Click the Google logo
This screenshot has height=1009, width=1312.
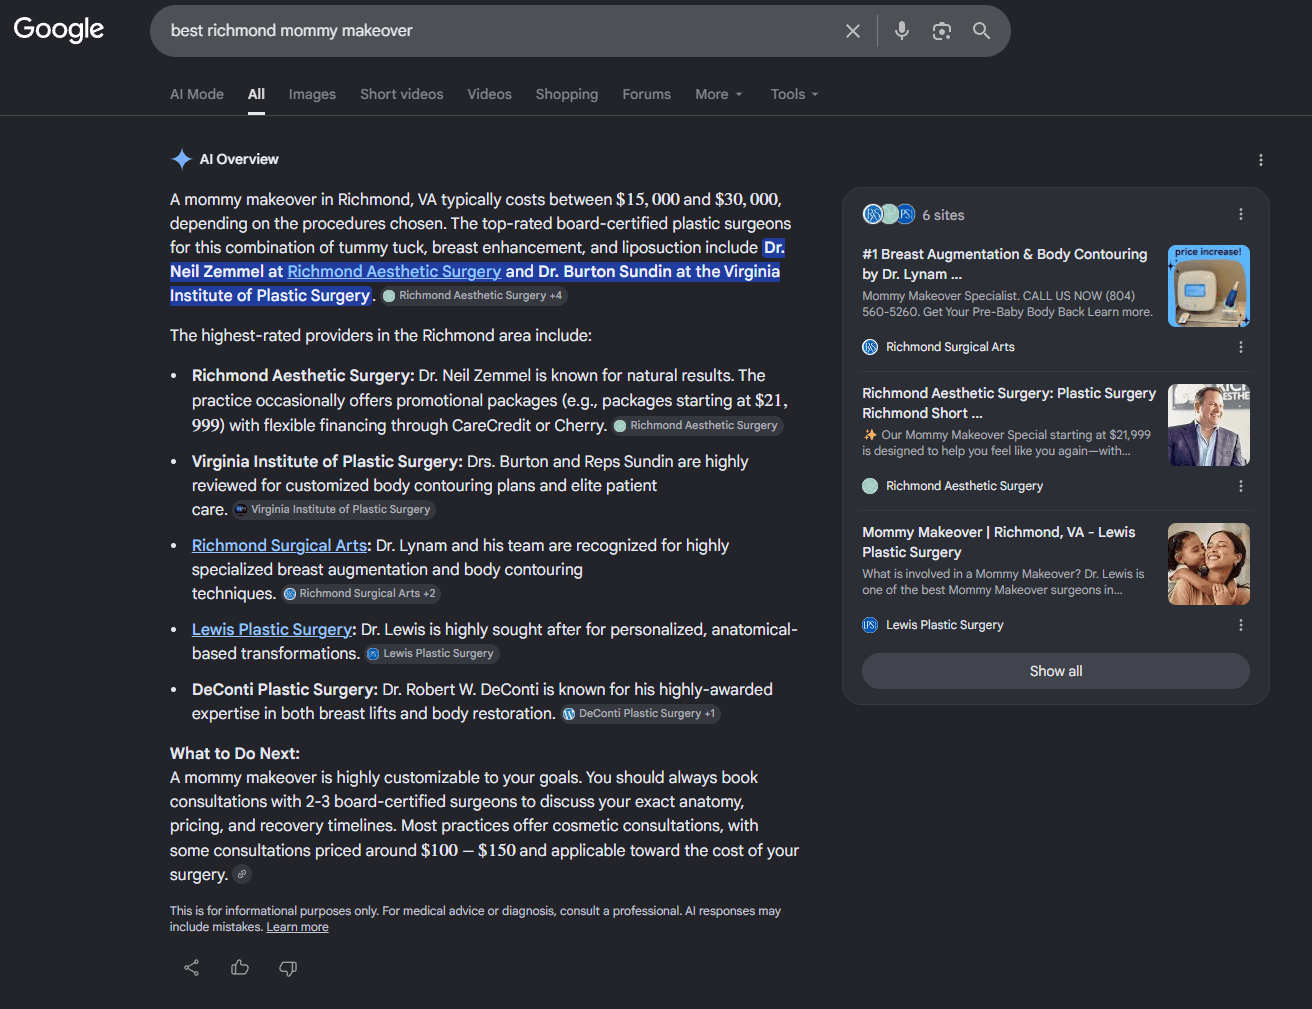tap(59, 30)
